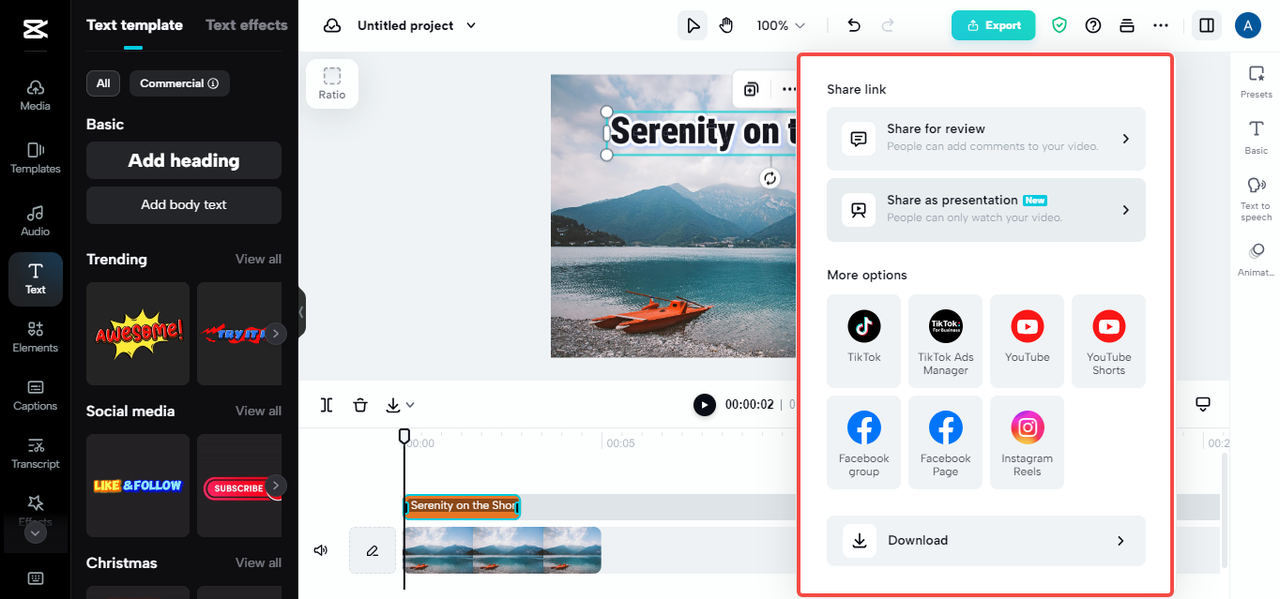Share to YouTube
1280x599 pixels.
(1027, 340)
